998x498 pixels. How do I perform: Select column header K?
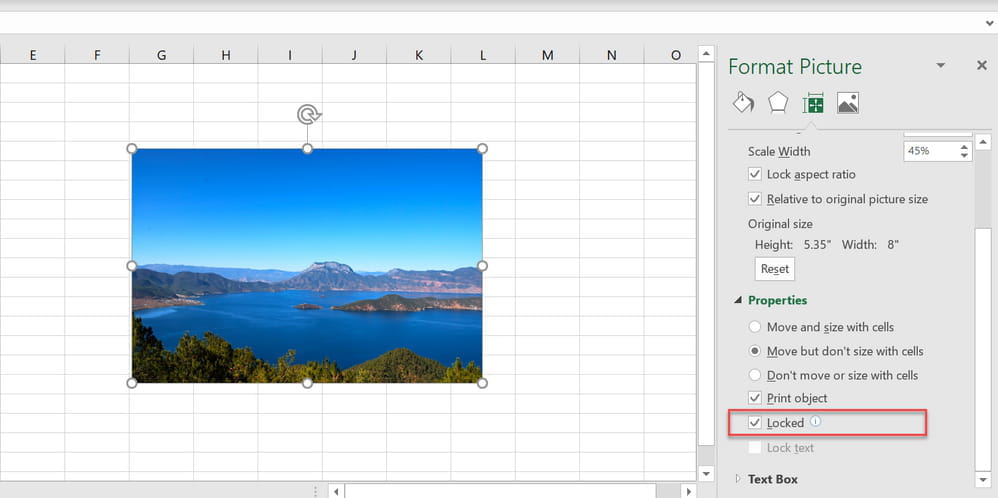pyautogui.click(x=418, y=55)
